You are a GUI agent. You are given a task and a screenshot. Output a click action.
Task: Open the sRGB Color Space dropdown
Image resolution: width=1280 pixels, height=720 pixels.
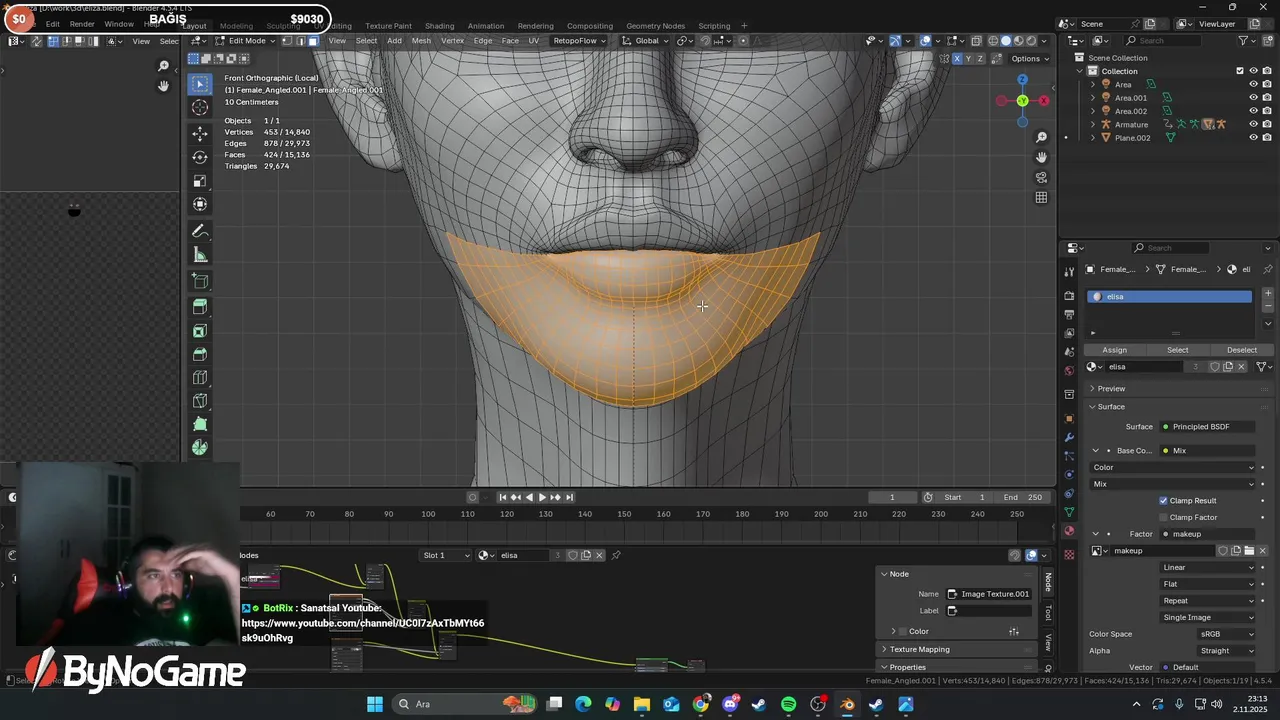pyautogui.click(x=1226, y=634)
